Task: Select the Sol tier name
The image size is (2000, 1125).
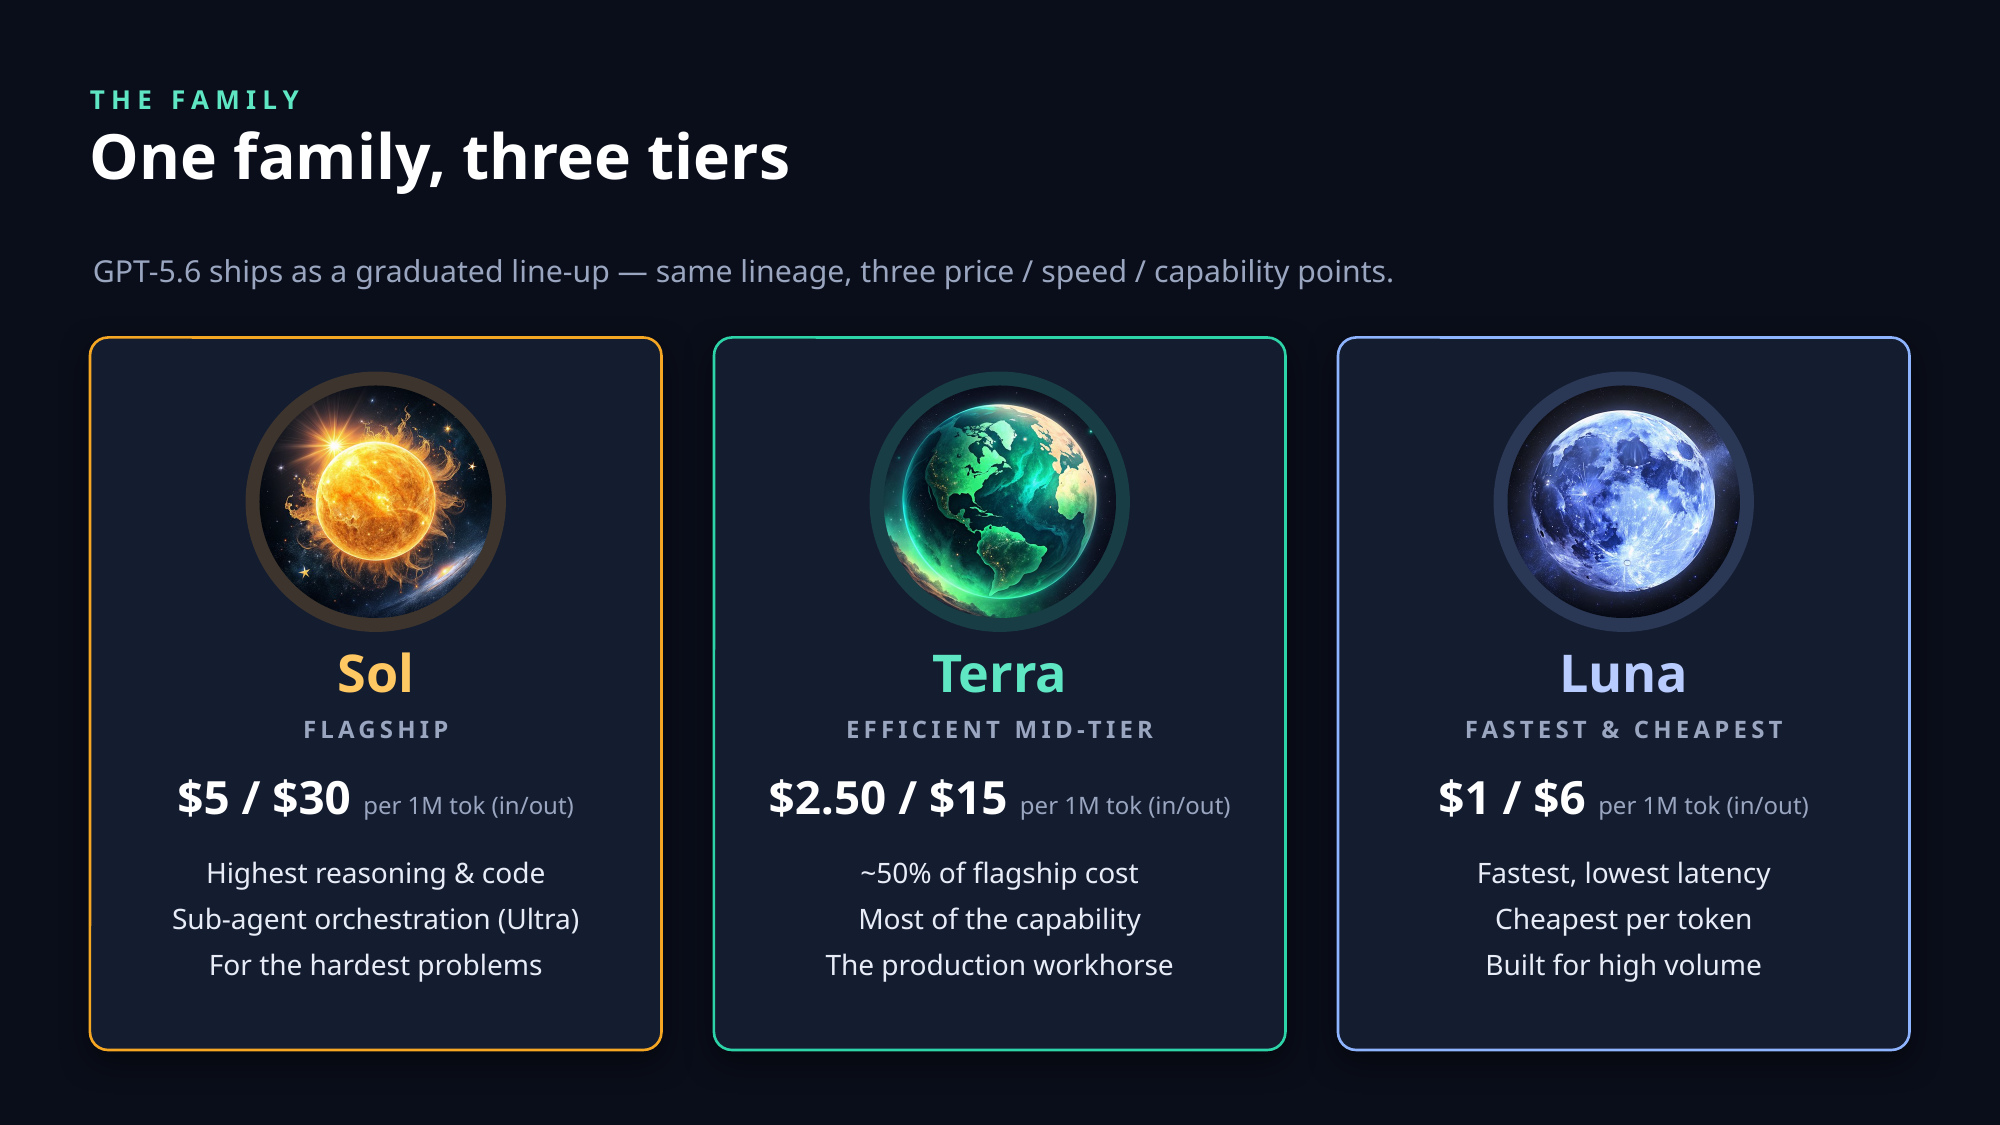Action: click(375, 674)
